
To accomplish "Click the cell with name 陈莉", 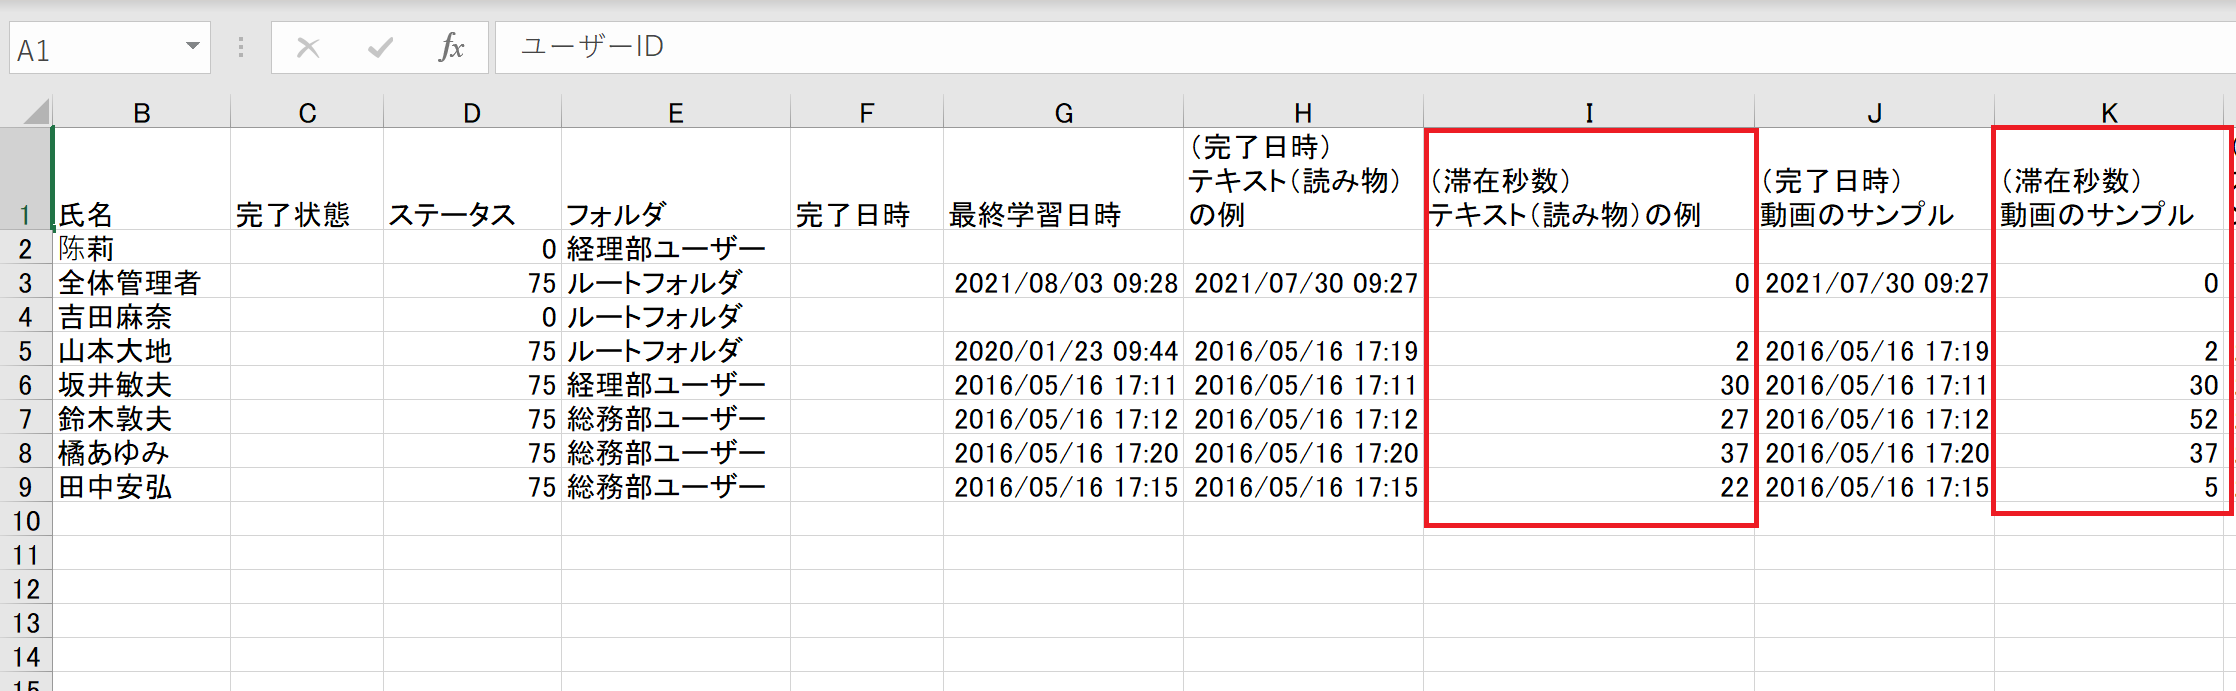I will pos(142,248).
